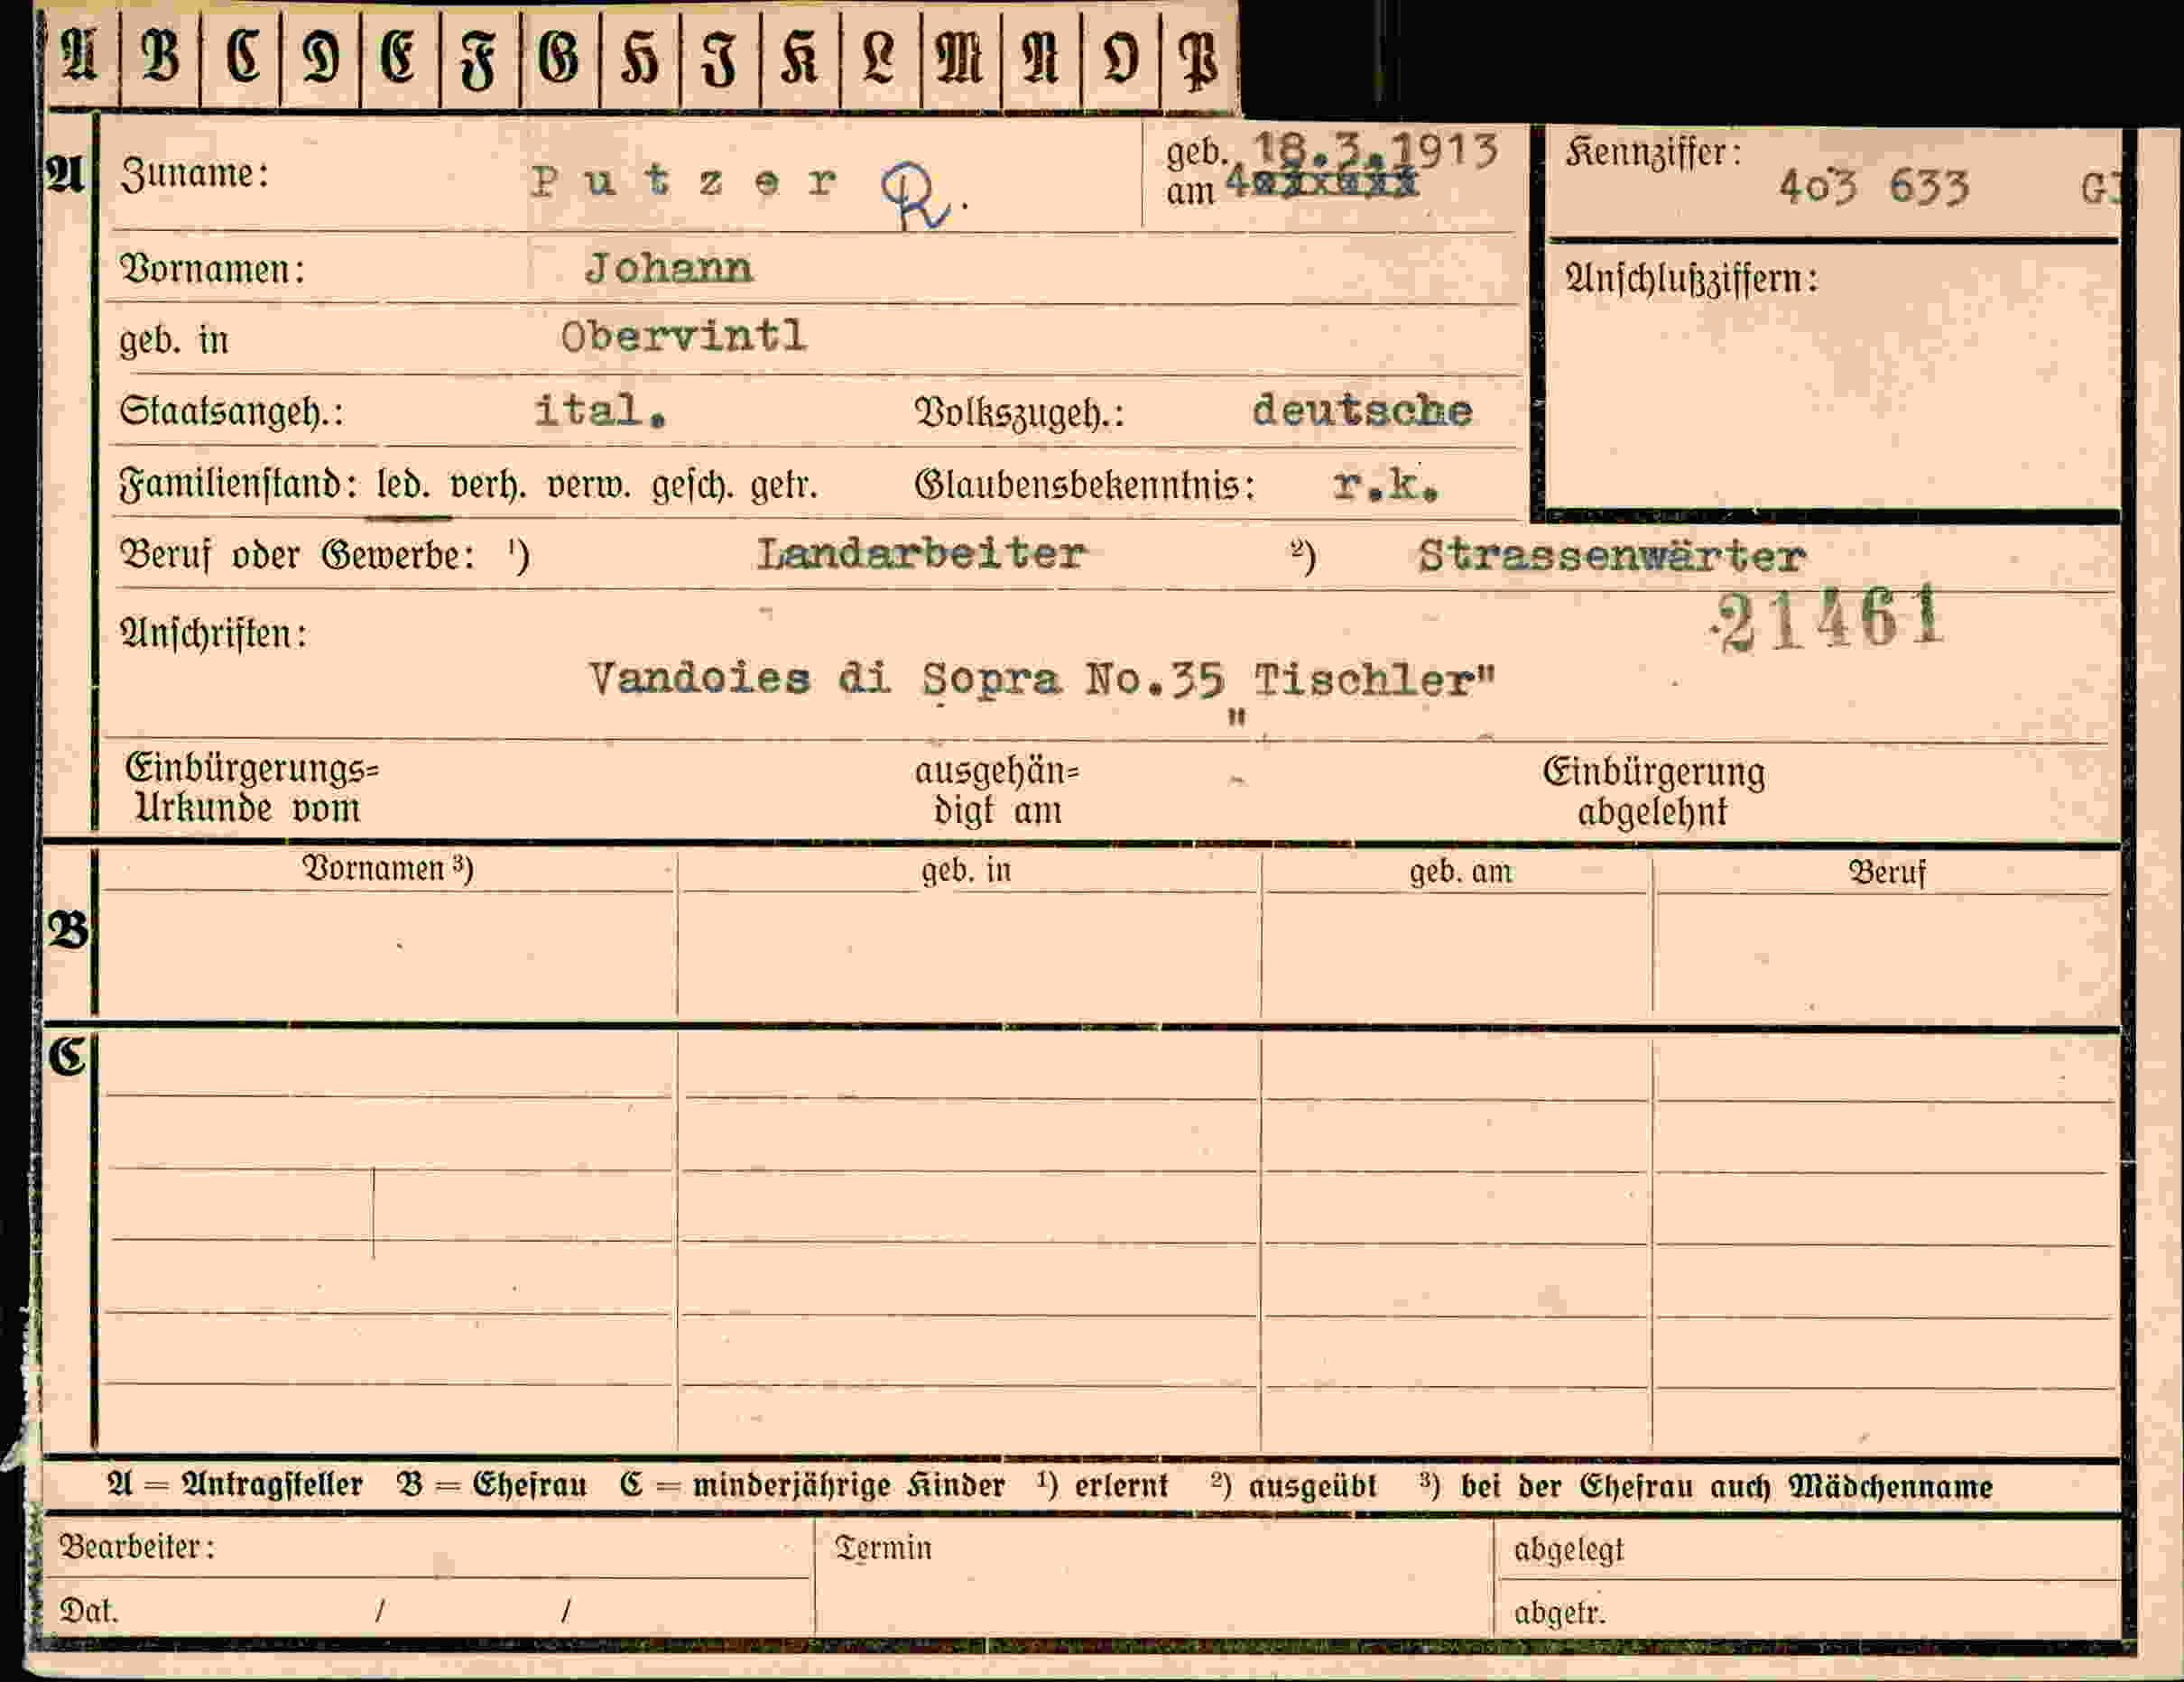Click the Volkszugeh. value deutsche
Image resolution: width=2184 pixels, height=1682 pixels.
click(x=1362, y=410)
